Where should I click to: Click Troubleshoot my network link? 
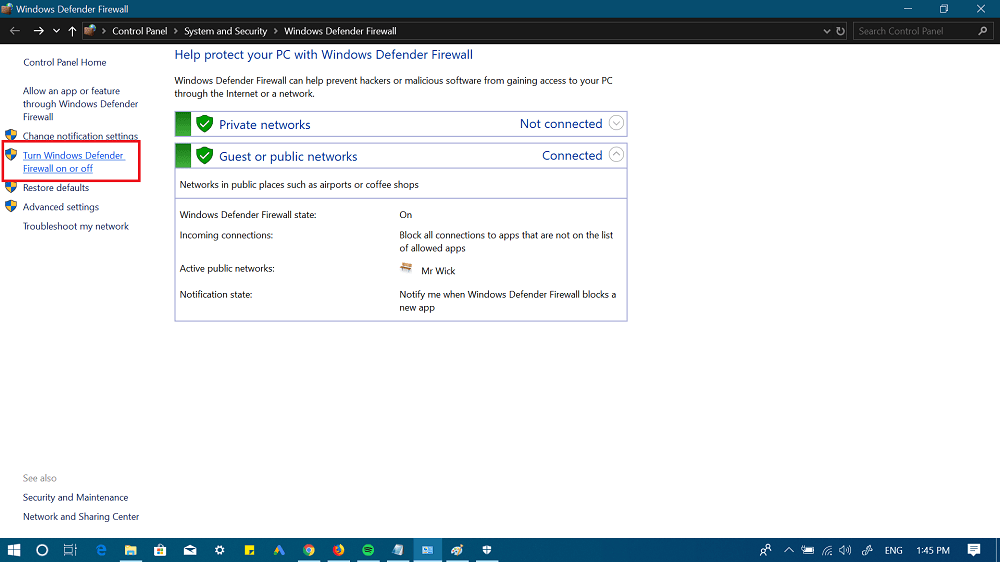click(76, 226)
